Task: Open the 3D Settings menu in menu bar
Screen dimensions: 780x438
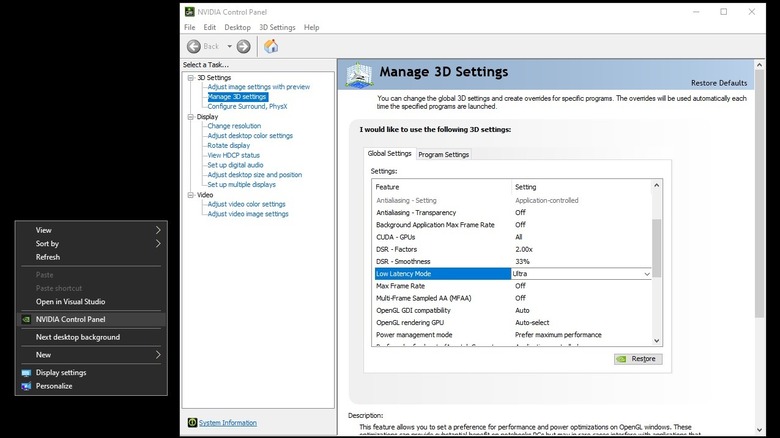Action: pos(277,27)
